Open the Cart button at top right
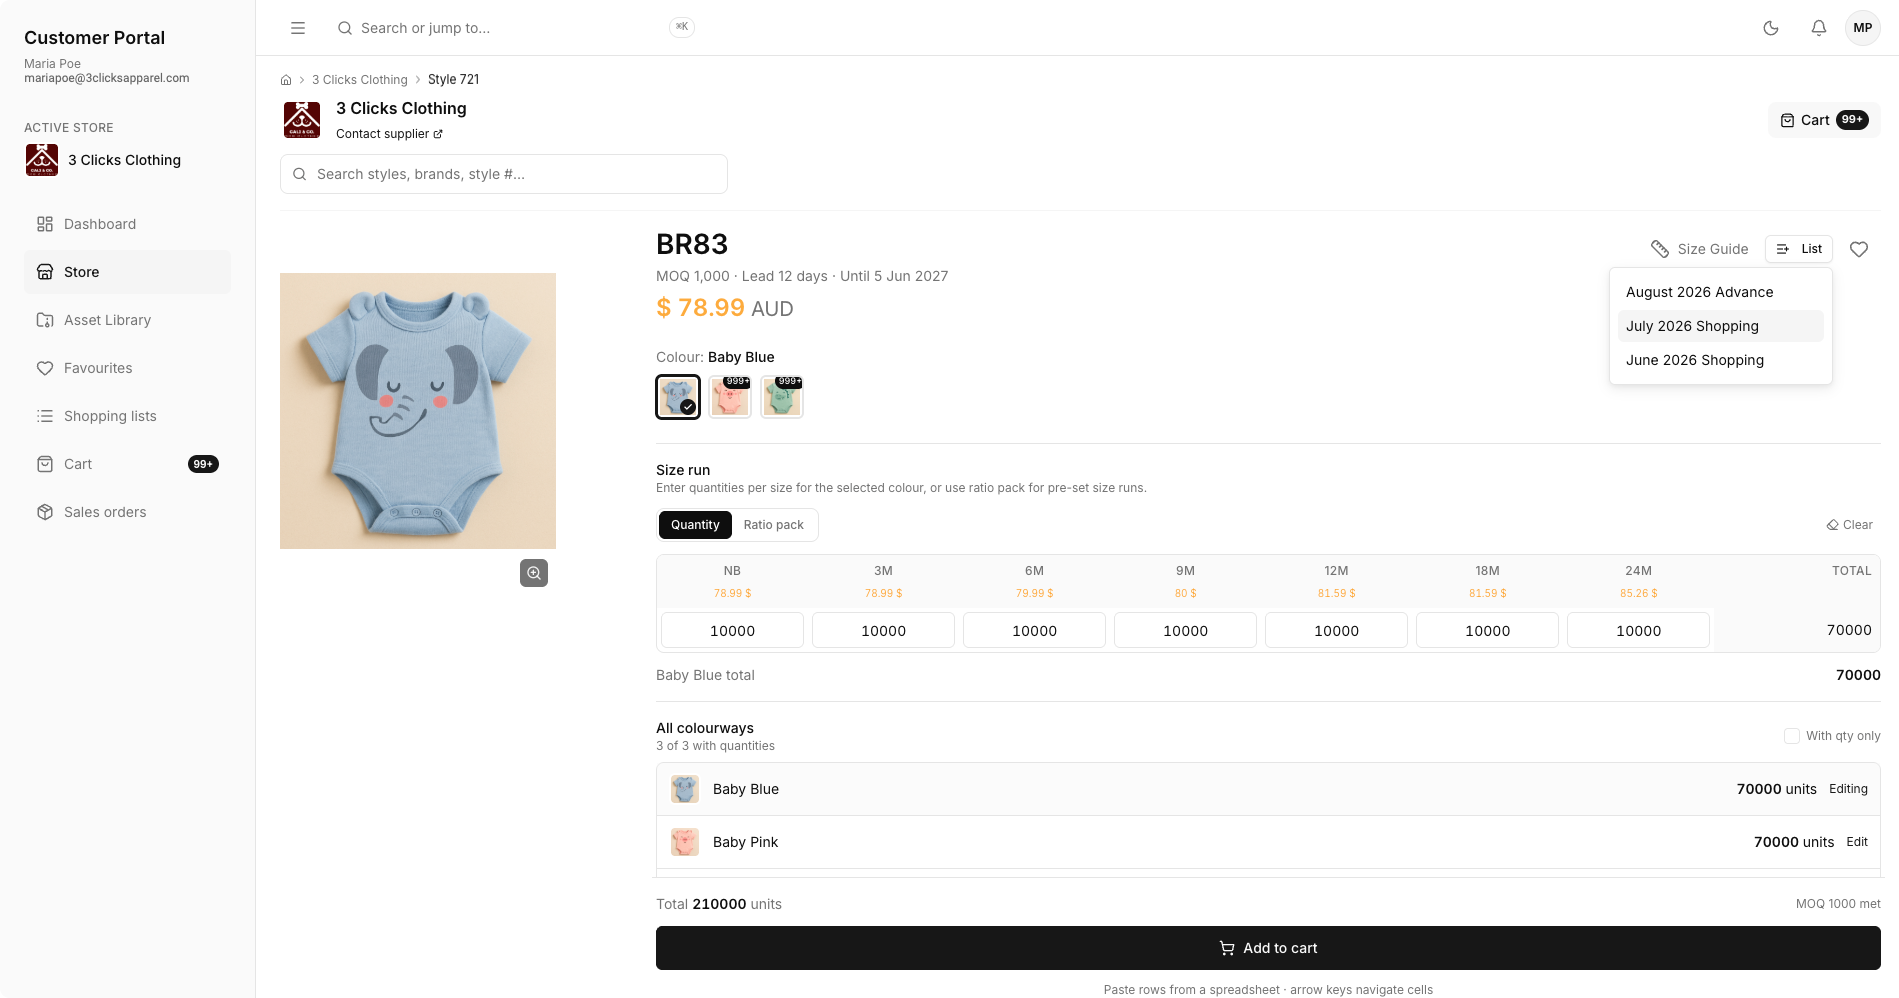The image size is (1899, 998). 1824,120
